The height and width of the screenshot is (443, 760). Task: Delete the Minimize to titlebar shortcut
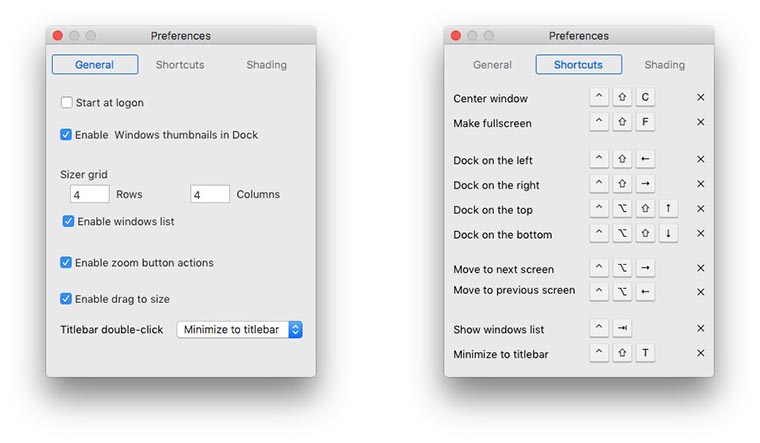(700, 354)
